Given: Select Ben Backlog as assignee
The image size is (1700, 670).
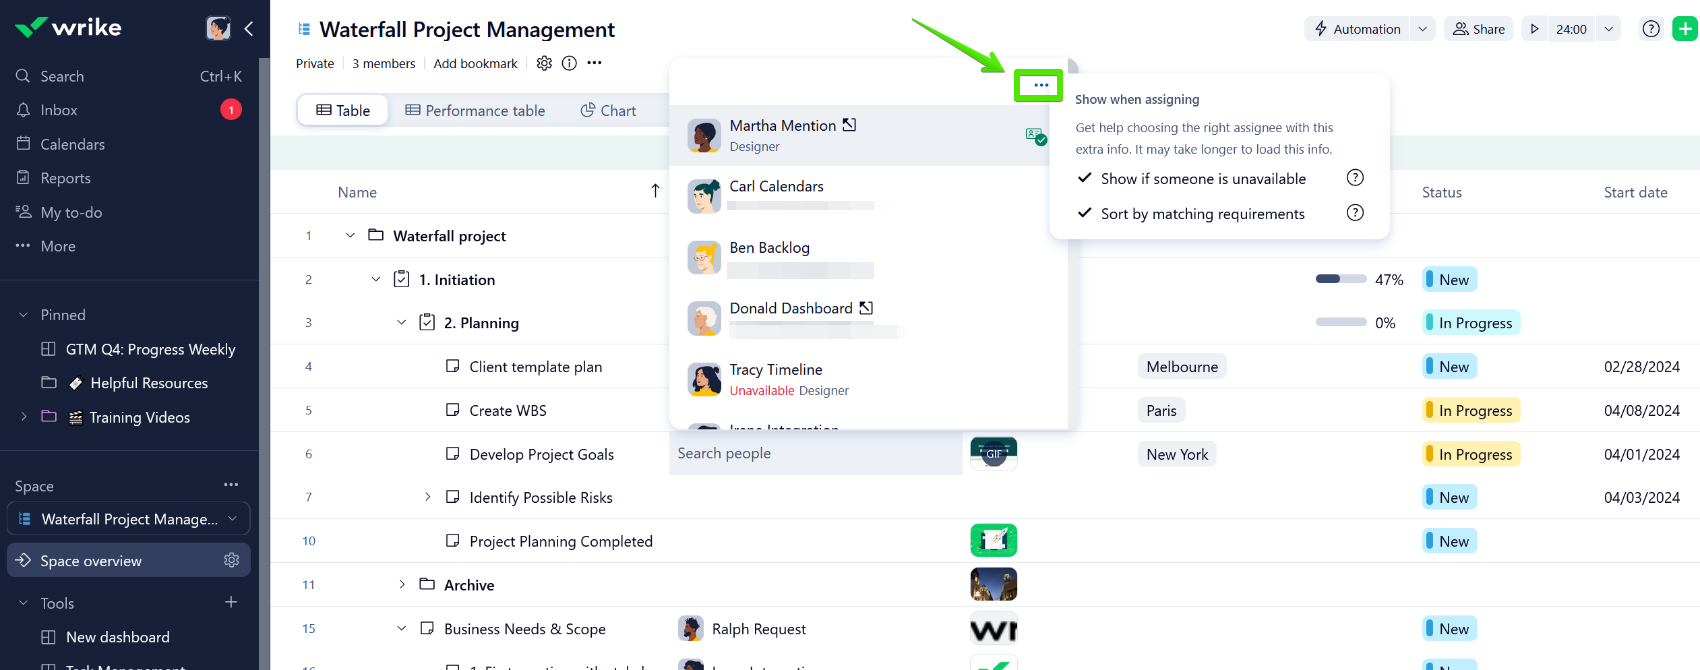Looking at the screenshot, I should (868, 257).
